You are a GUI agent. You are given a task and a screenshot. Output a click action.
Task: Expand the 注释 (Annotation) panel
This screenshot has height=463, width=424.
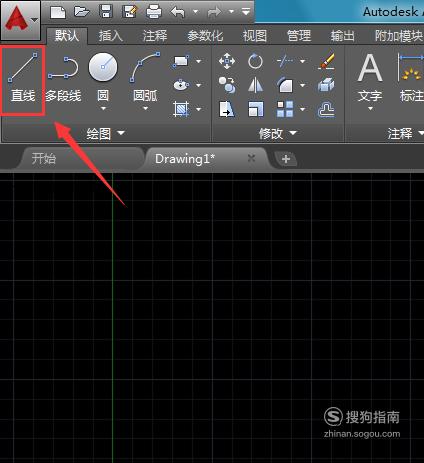click(405, 134)
